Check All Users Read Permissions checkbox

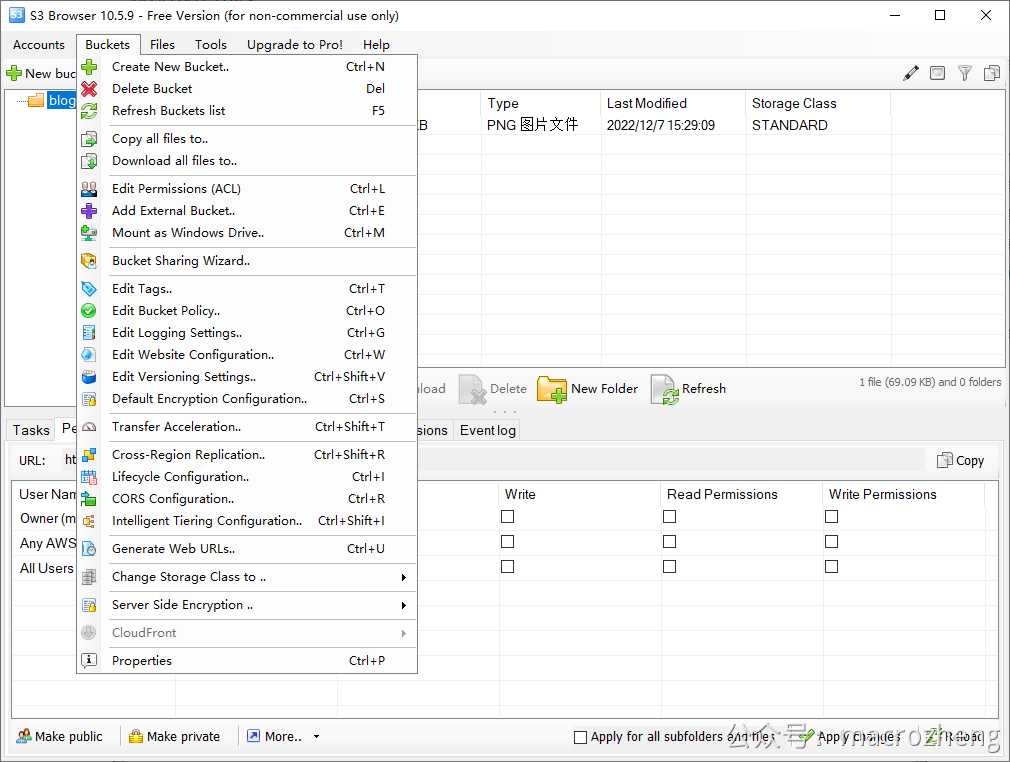tap(670, 567)
